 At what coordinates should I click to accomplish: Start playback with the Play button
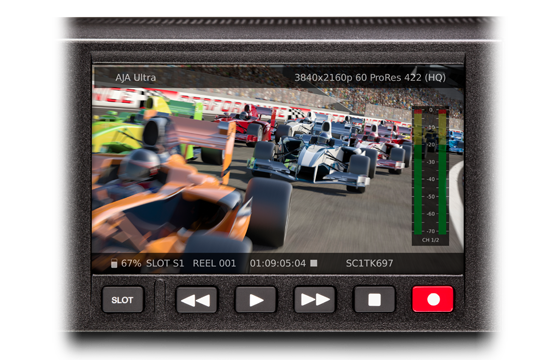pyautogui.click(x=256, y=299)
